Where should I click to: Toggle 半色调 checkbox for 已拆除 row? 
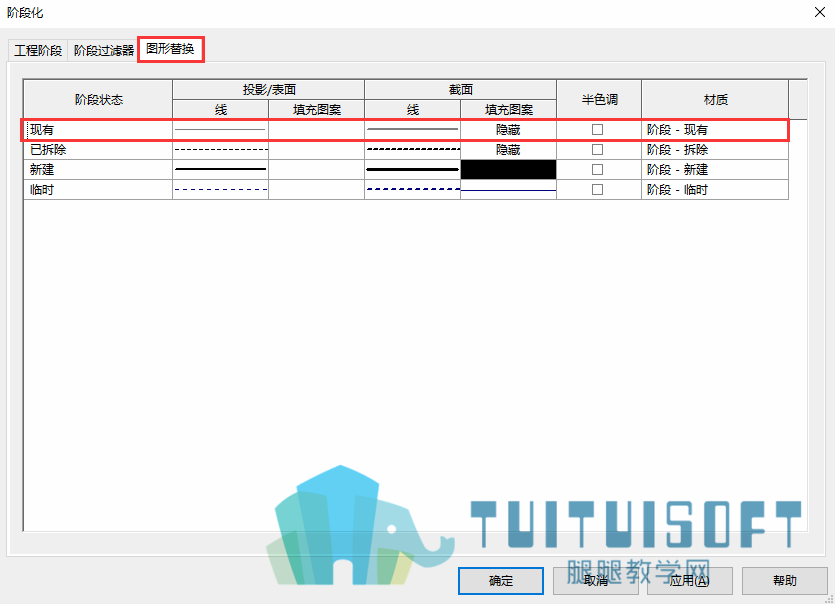(x=597, y=150)
